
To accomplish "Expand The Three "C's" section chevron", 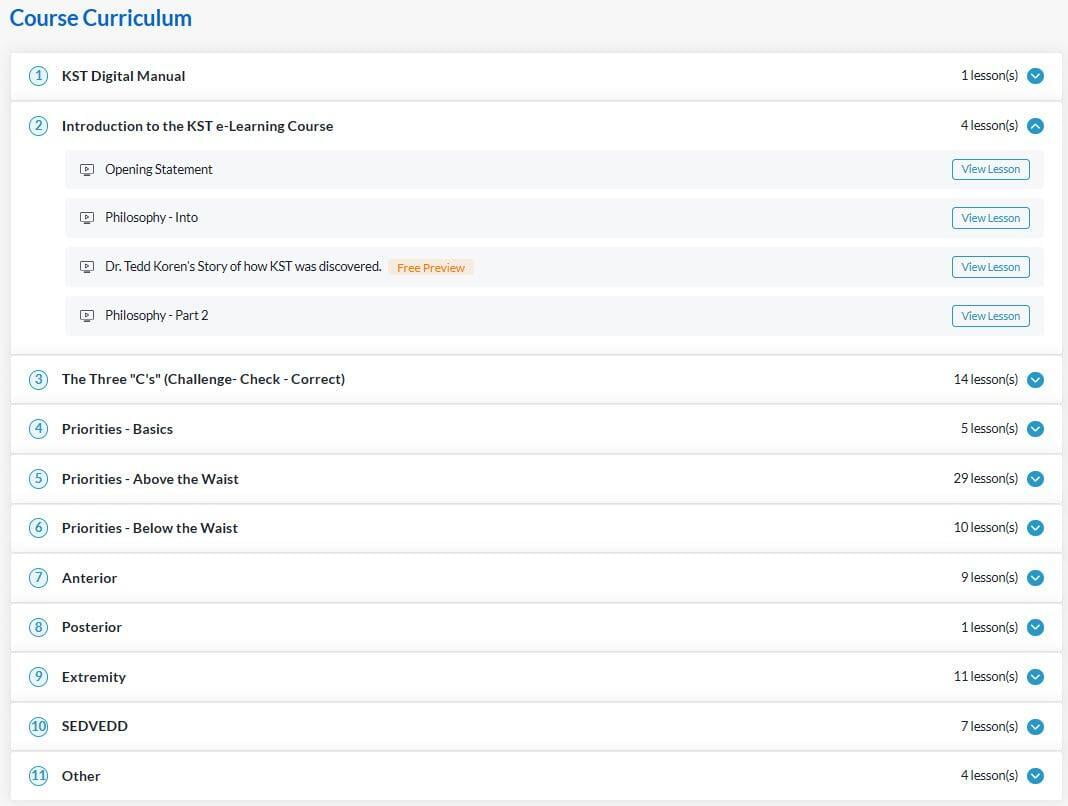I will [1035, 380].
